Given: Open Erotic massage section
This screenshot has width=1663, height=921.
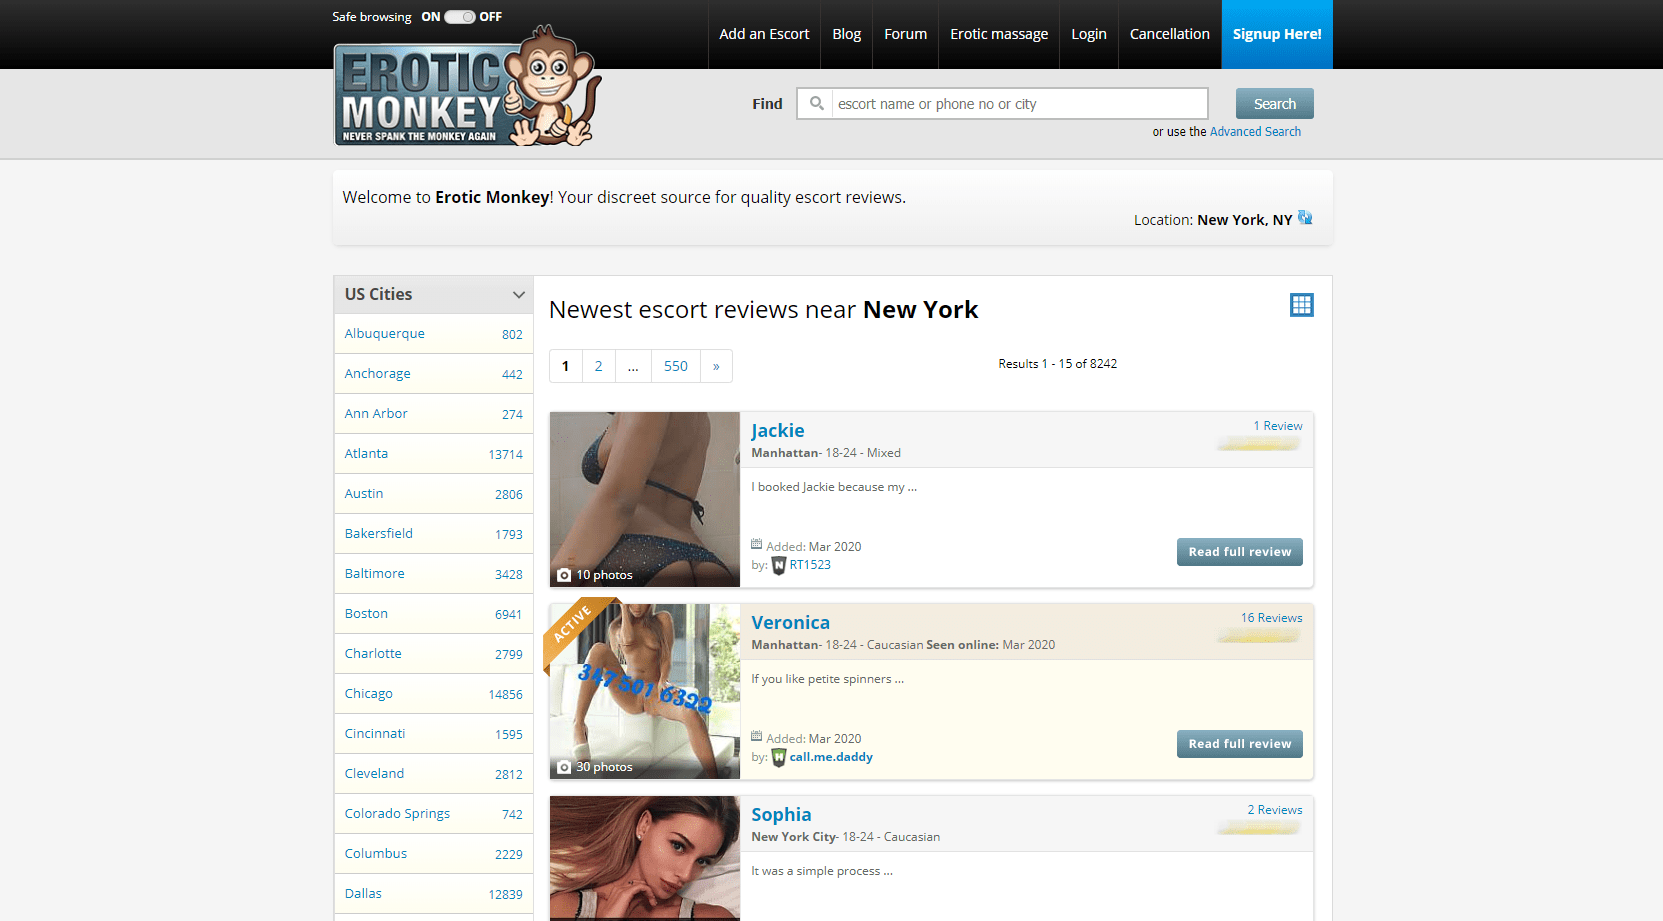Looking at the screenshot, I should click(x=999, y=34).
